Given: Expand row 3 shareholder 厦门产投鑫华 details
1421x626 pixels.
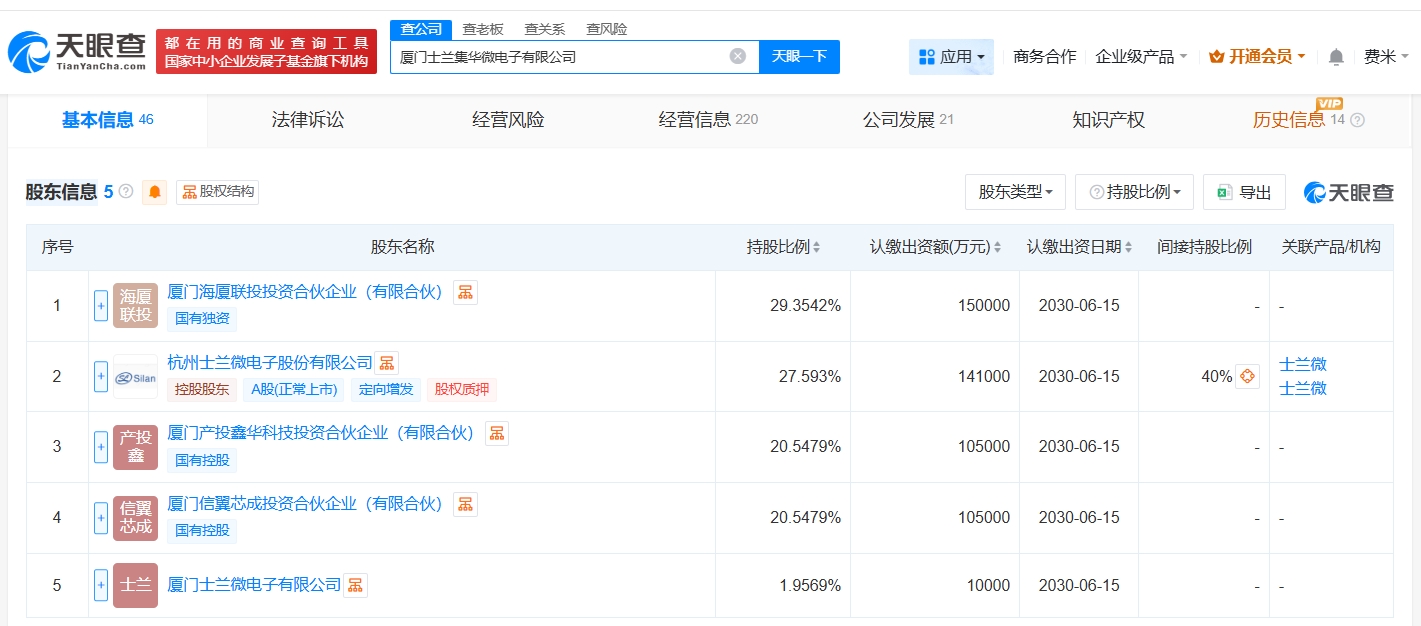Looking at the screenshot, I should coord(101,447).
